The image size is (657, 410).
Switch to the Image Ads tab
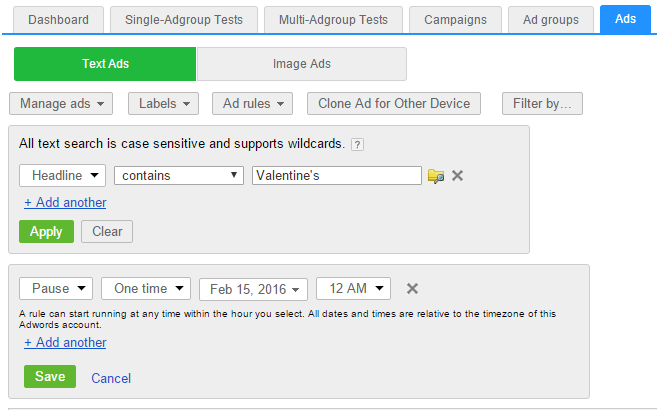coord(301,64)
